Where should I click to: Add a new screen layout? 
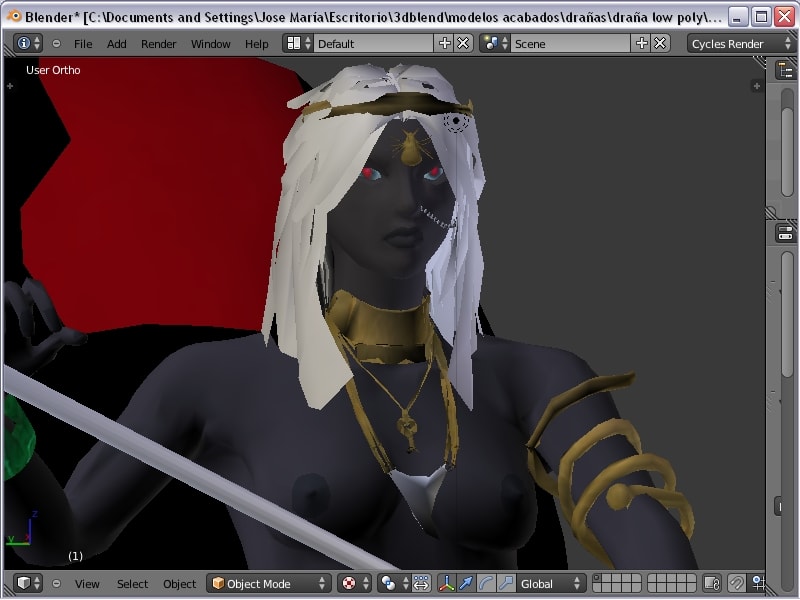(444, 43)
